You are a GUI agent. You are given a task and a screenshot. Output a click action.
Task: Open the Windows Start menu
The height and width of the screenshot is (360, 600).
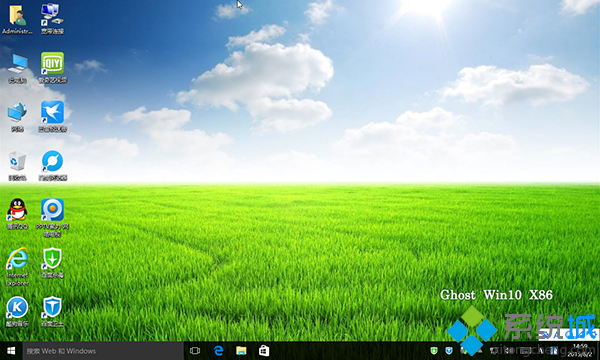[11, 351]
